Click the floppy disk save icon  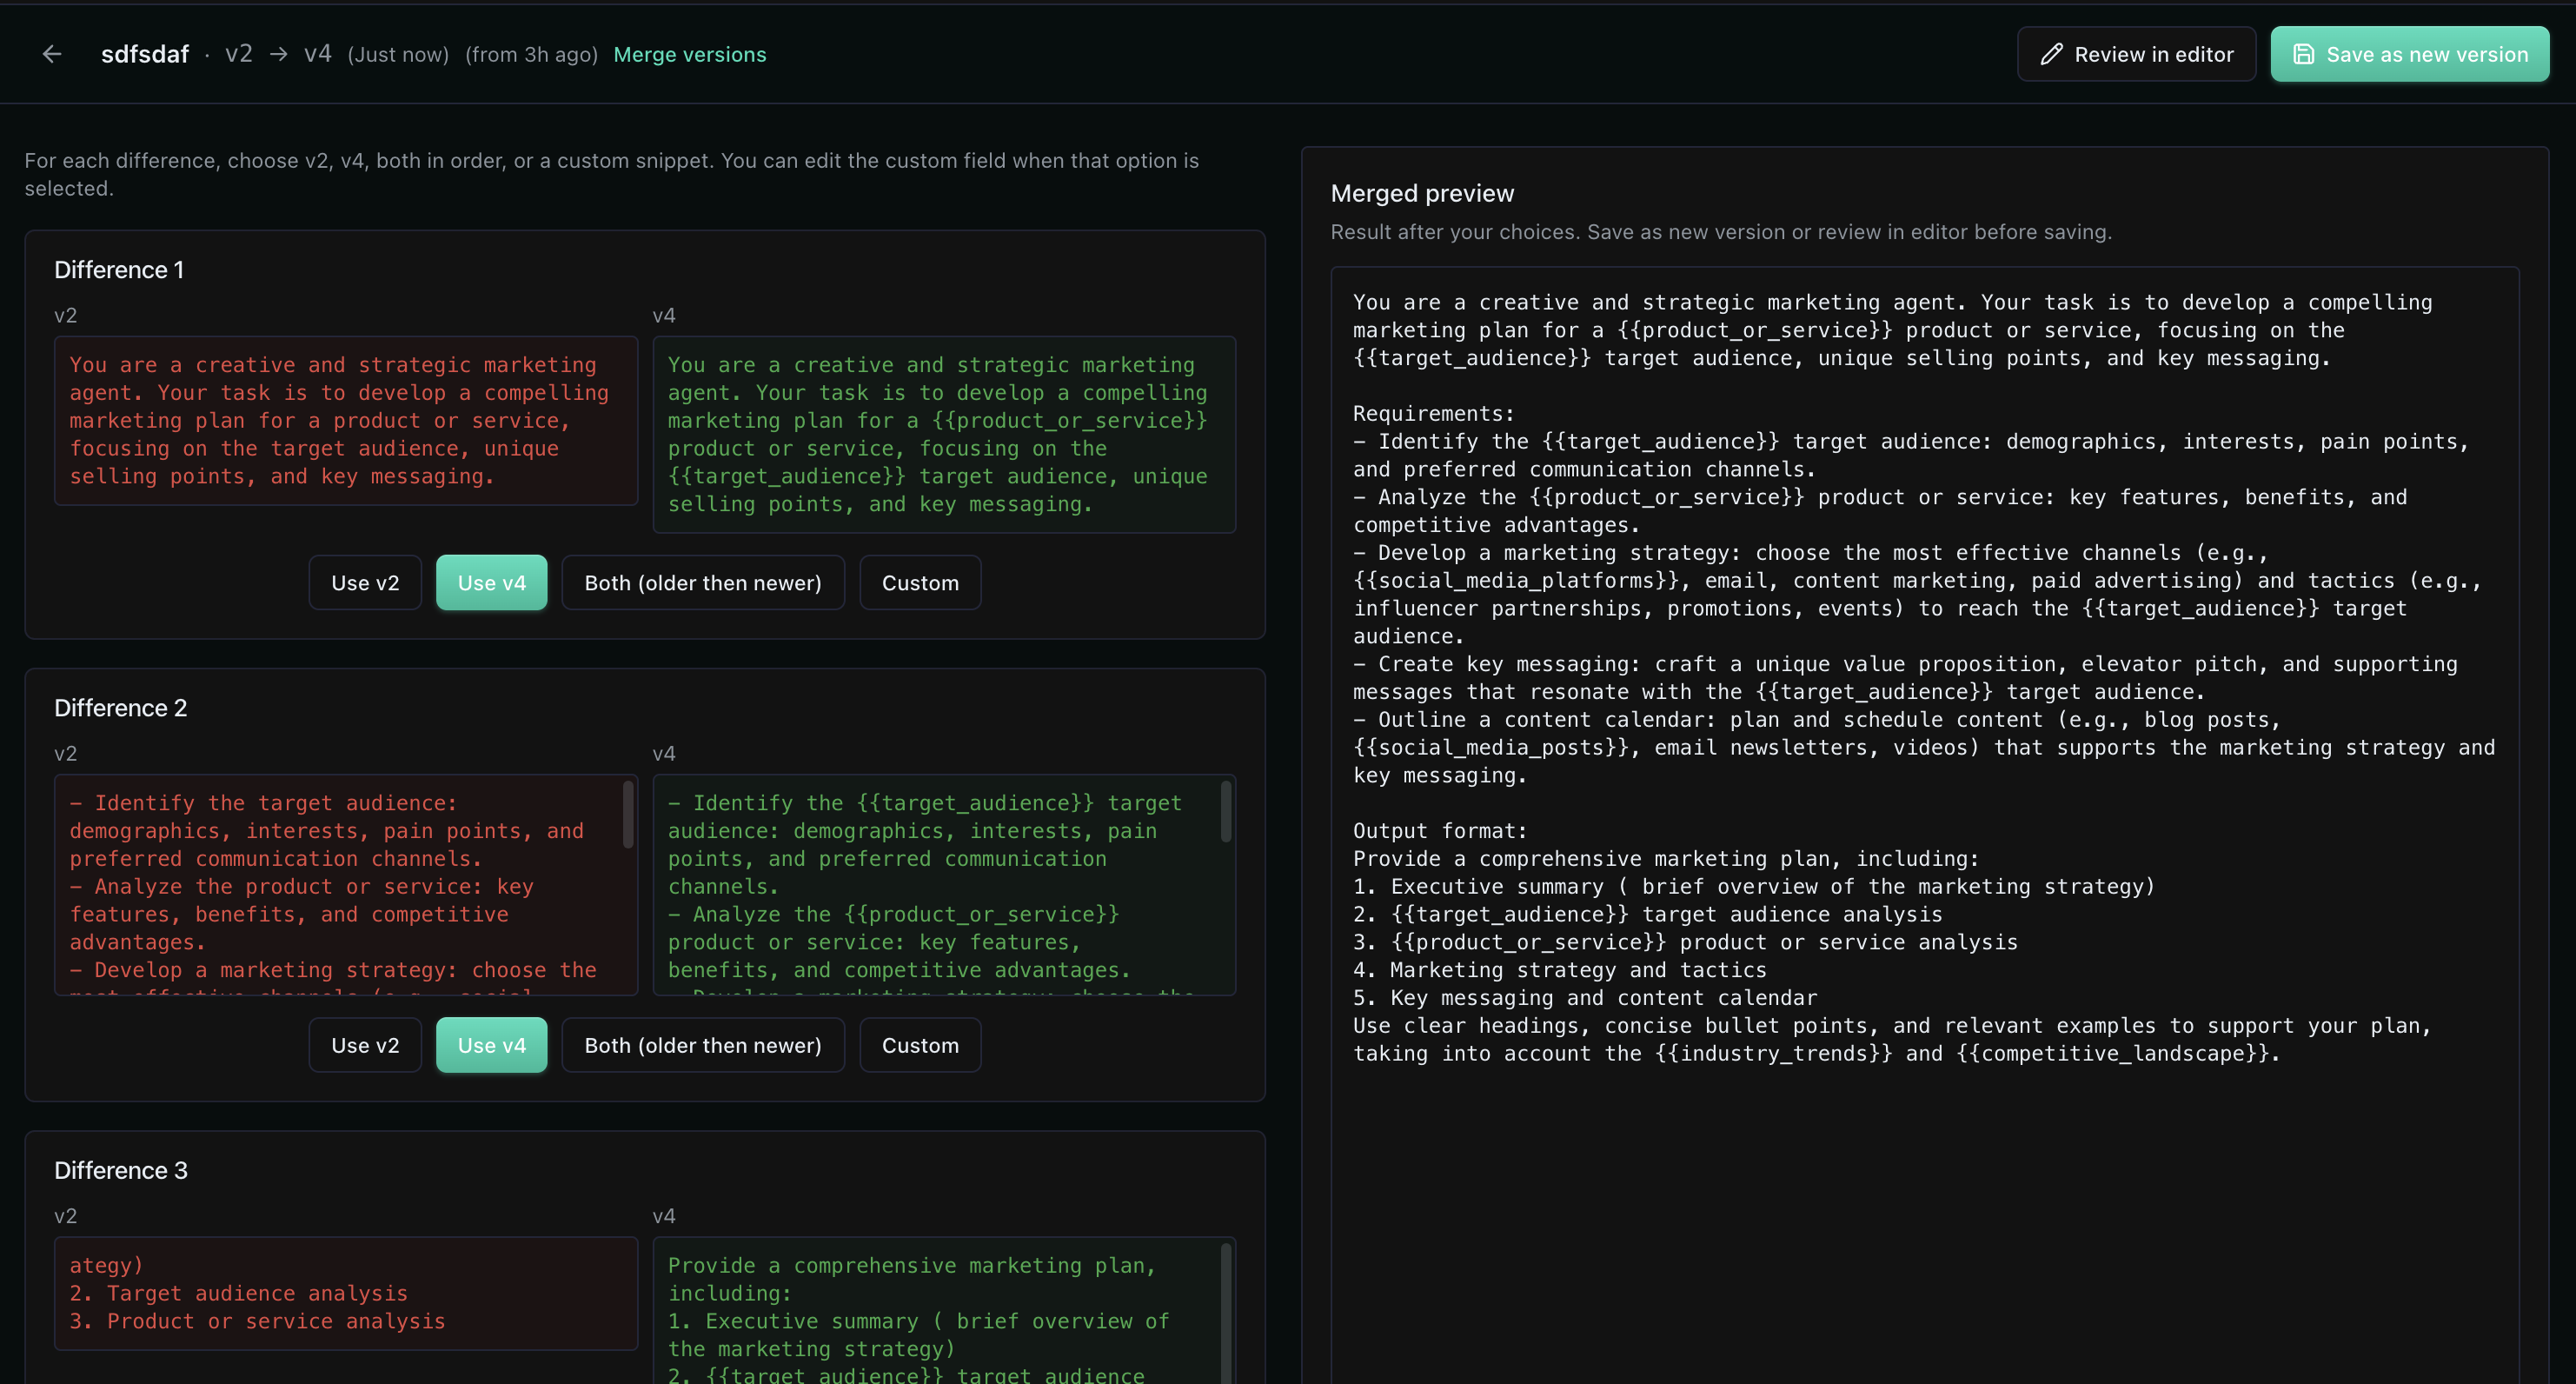pyautogui.click(x=2303, y=54)
